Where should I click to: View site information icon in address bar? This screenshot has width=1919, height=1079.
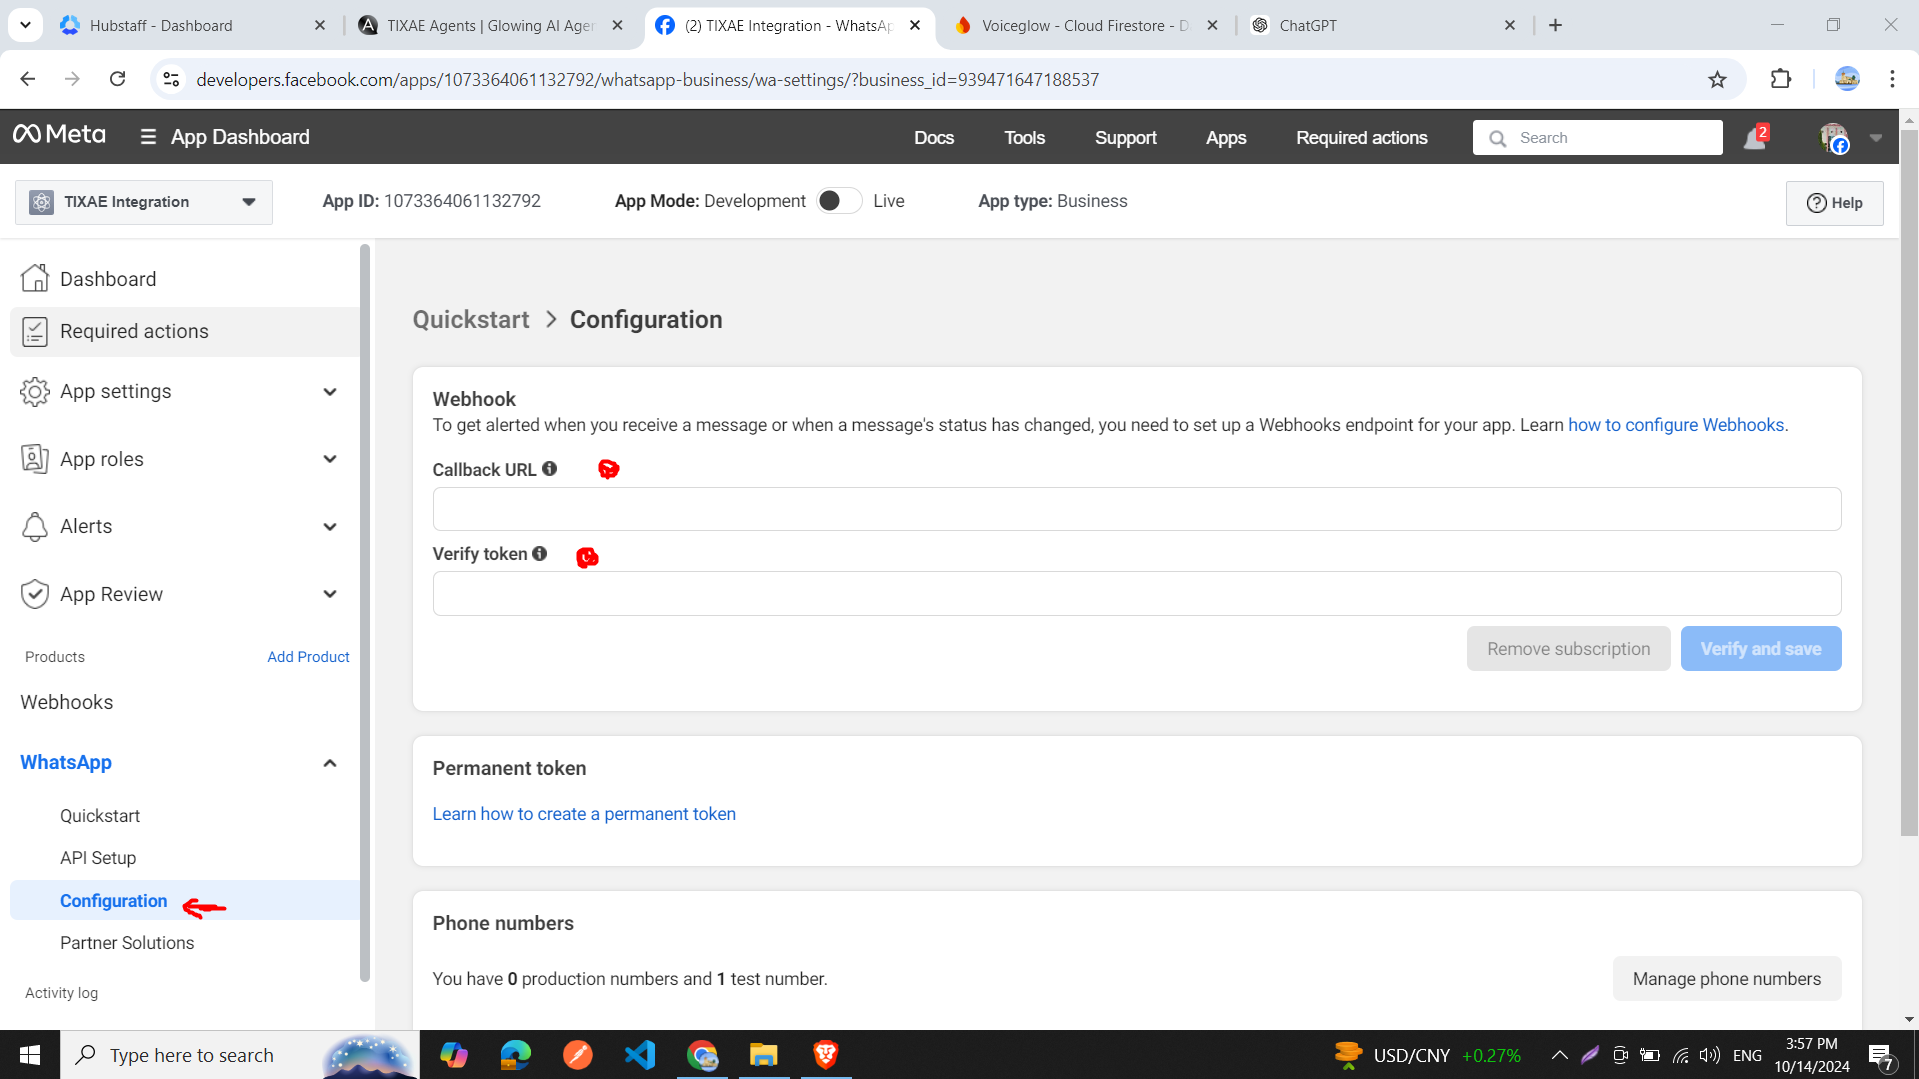click(172, 79)
